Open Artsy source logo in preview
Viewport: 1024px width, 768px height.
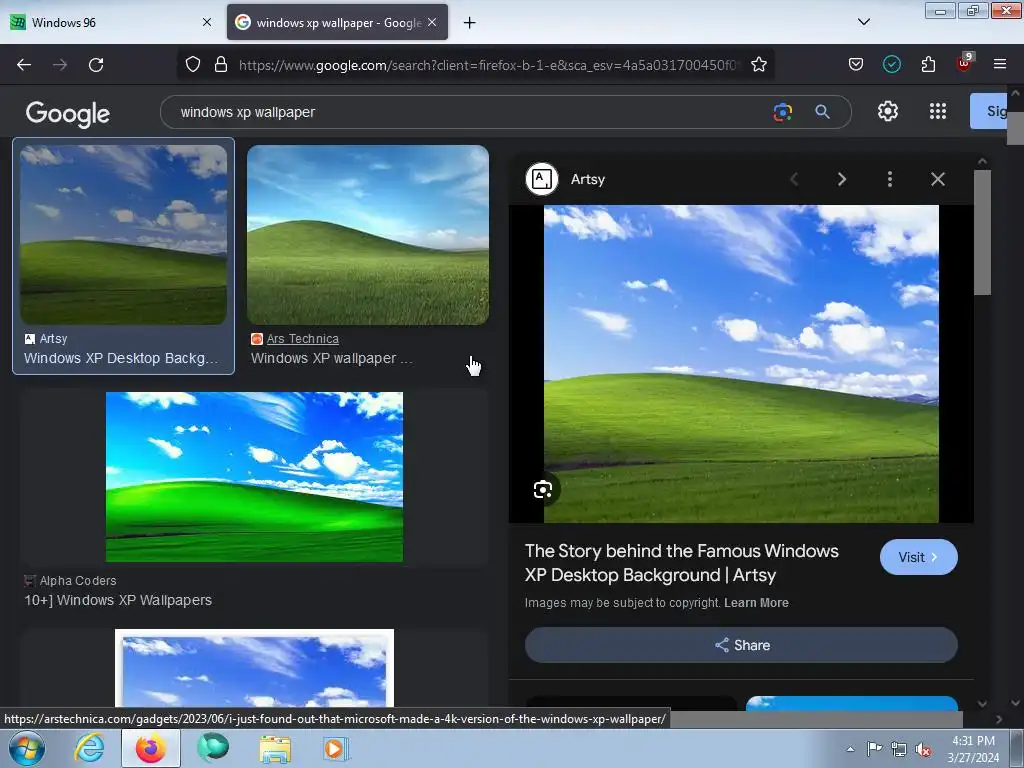(x=542, y=179)
